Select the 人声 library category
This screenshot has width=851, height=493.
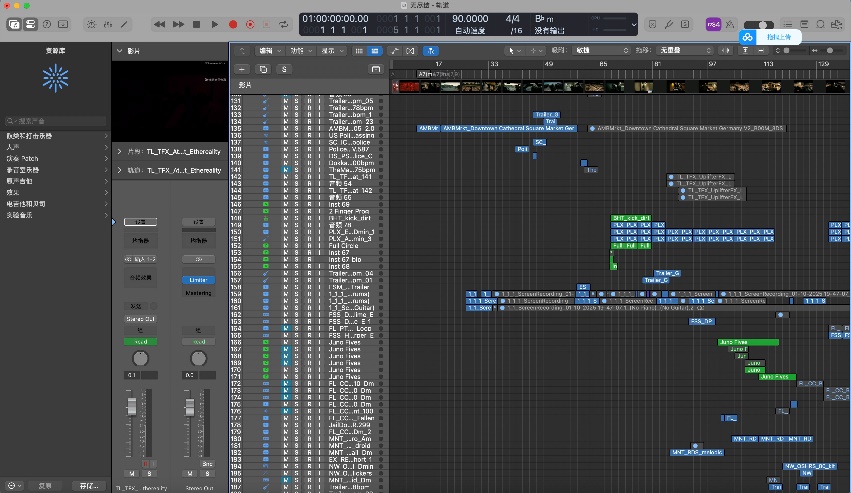click(x=14, y=146)
